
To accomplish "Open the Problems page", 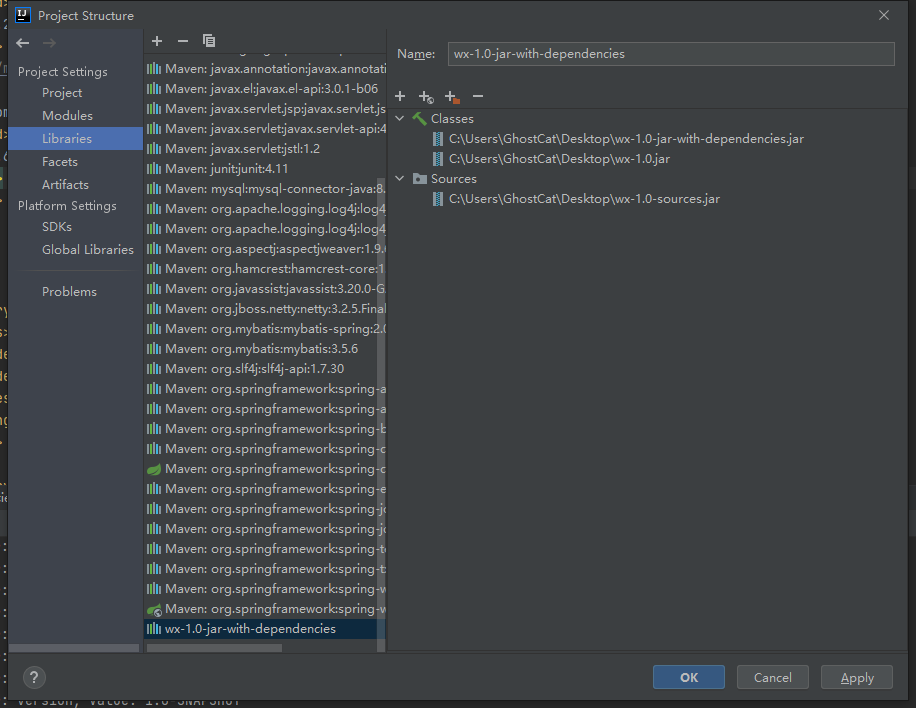I will tap(69, 291).
